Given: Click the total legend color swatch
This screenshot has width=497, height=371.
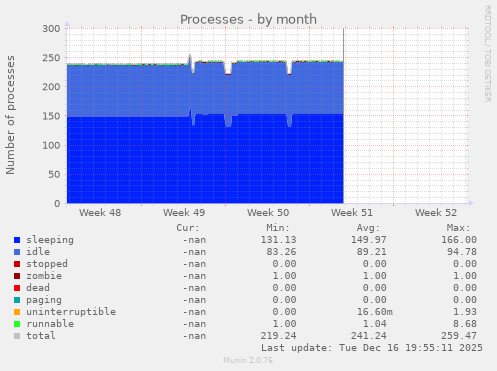Looking at the screenshot, I should tap(17, 336).
